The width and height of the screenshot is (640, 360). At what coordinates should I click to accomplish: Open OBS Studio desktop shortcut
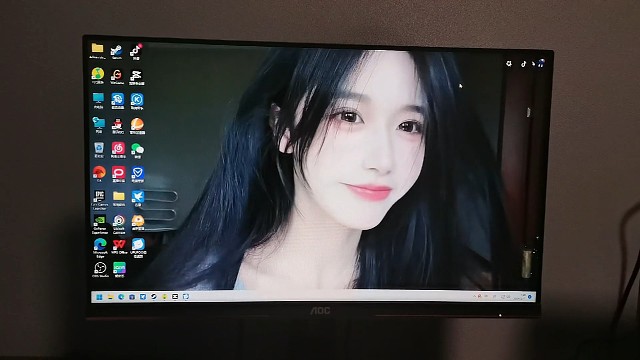tap(100, 268)
